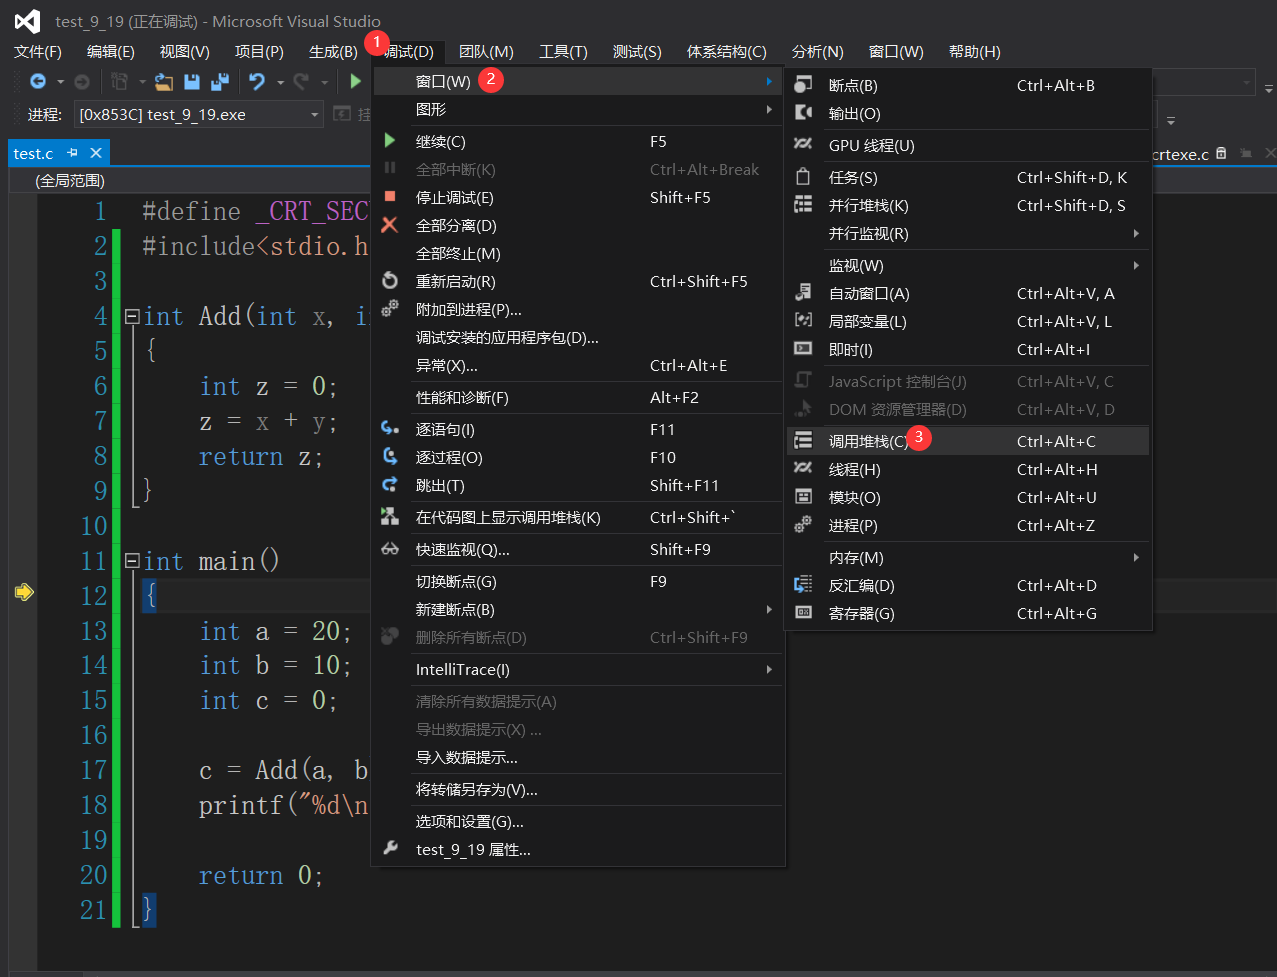Image resolution: width=1277 pixels, height=977 pixels.
Task: Choose 即时(I) immediate window entry
Action: (x=968, y=349)
